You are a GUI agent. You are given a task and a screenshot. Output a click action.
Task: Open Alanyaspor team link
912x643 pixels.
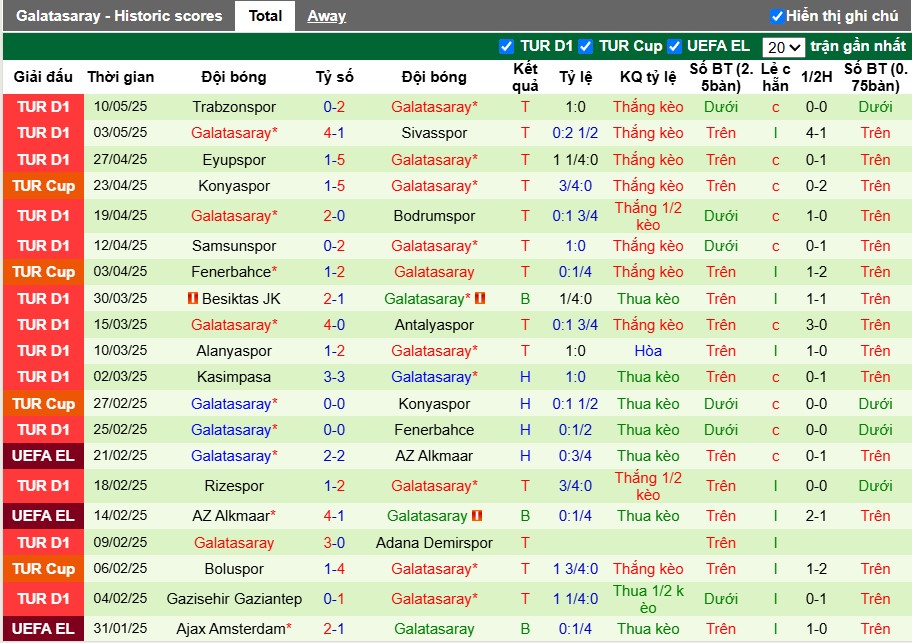[x=234, y=351]
